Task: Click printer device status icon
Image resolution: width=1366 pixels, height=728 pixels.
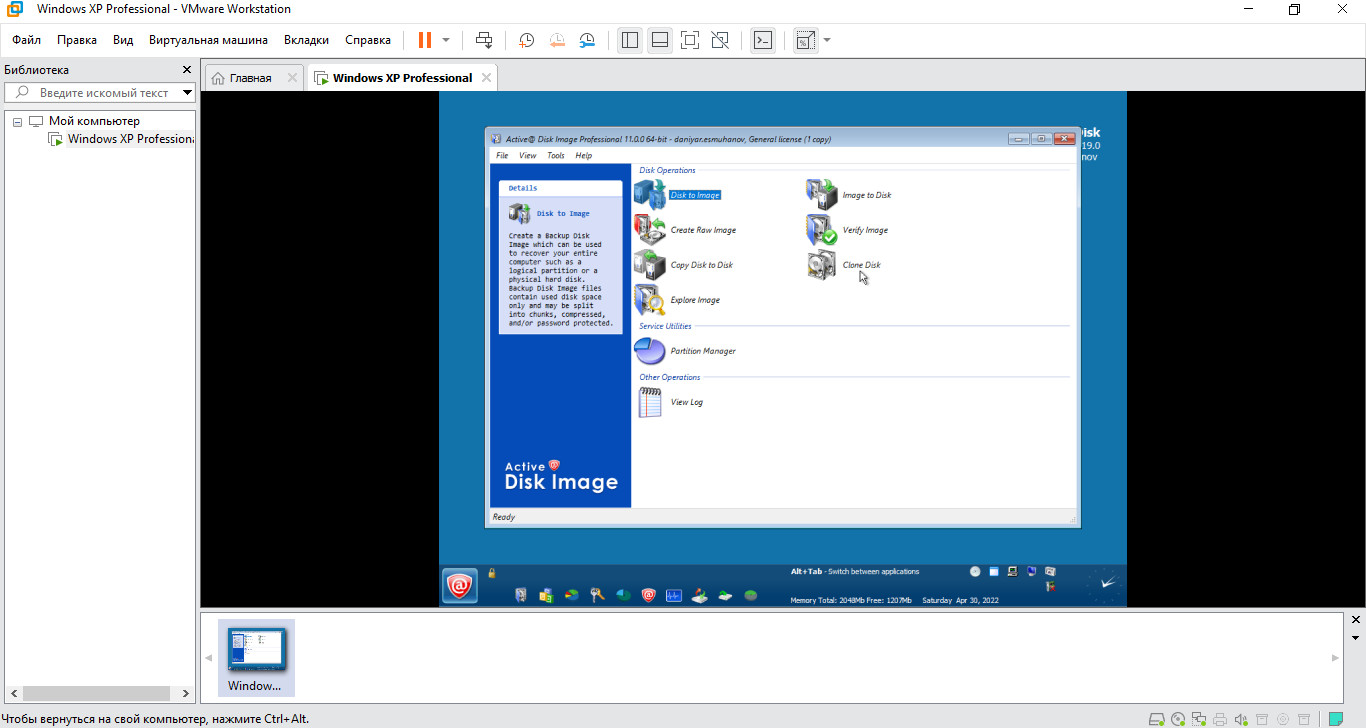Action: click(1220, 718)
